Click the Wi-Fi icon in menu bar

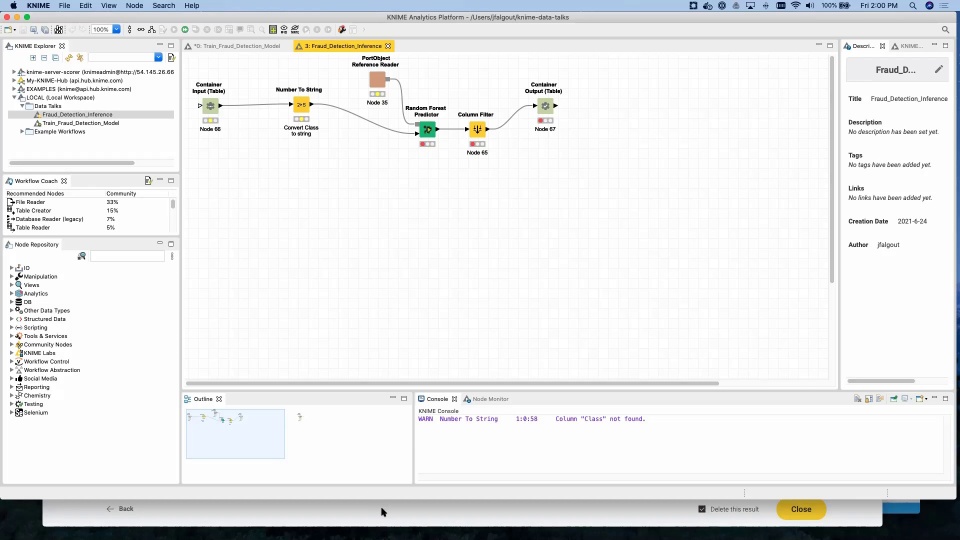point(795,6)
